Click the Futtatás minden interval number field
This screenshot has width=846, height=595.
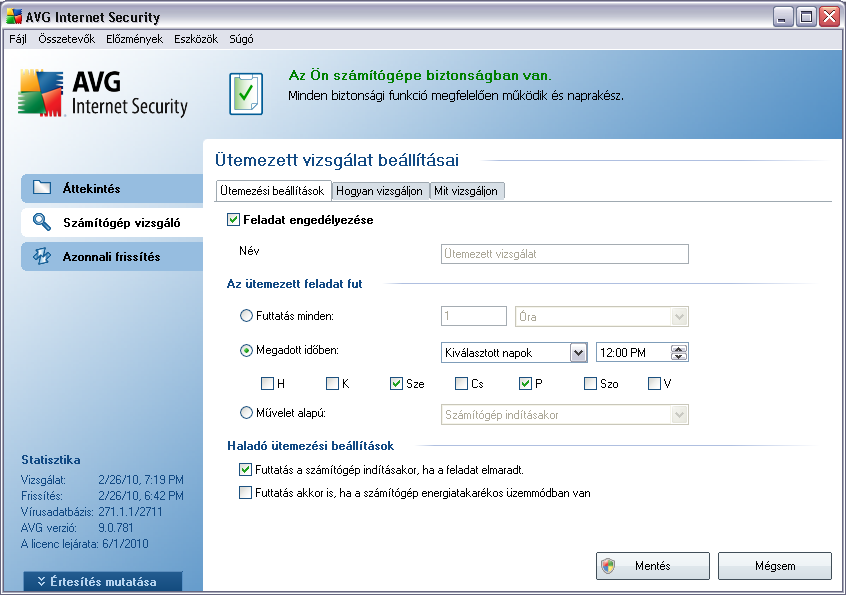point(474,316)
